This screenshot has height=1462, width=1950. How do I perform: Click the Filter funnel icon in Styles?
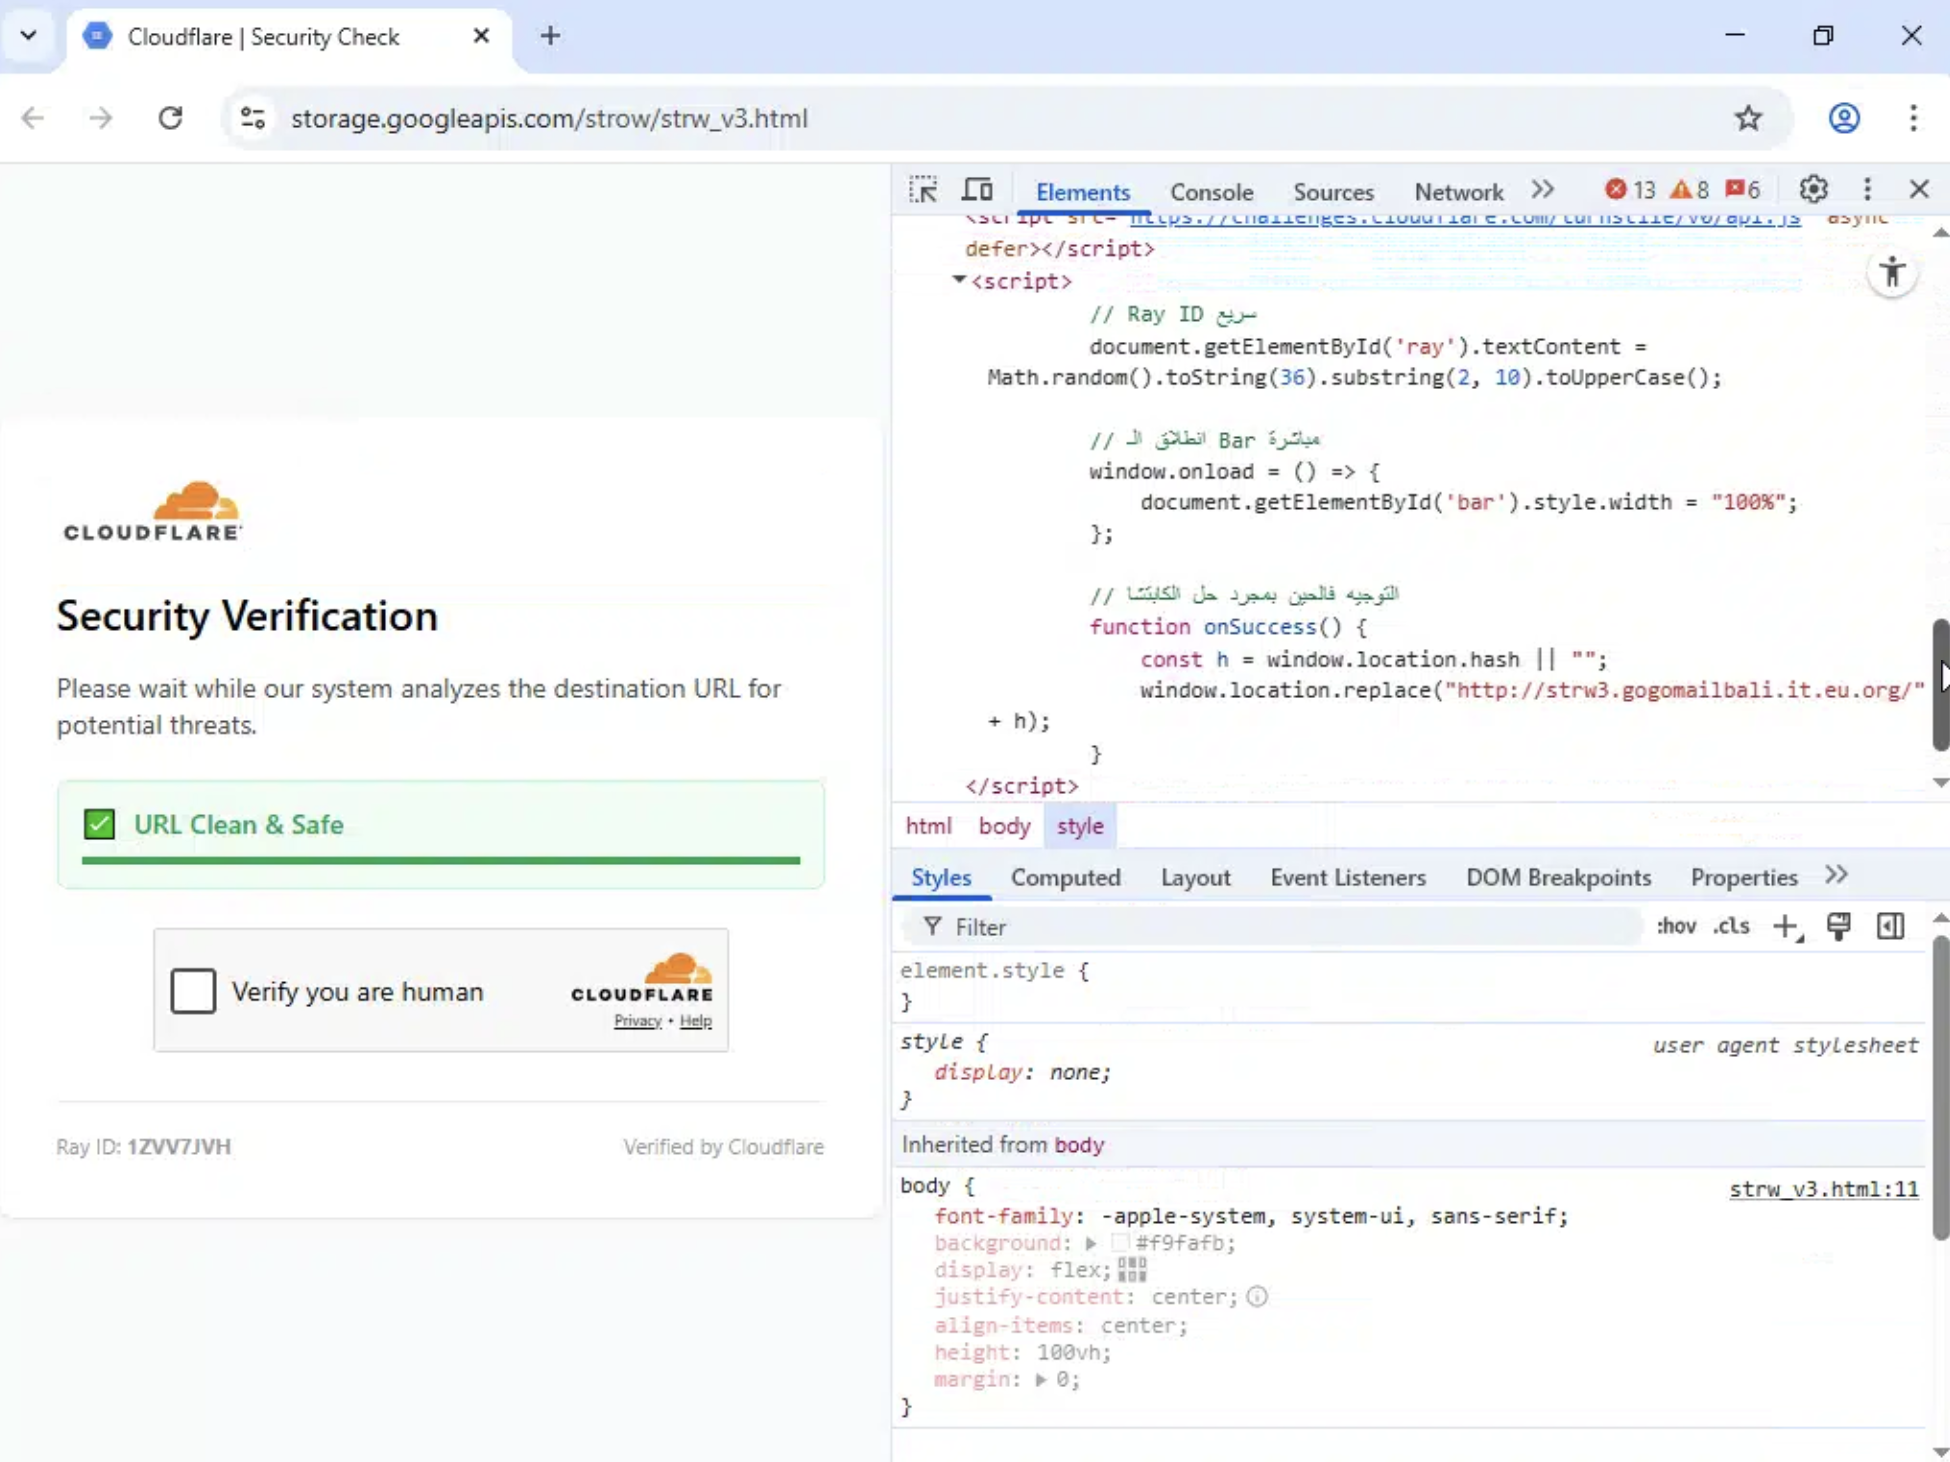pyautogui.click(x=932, y=927)
